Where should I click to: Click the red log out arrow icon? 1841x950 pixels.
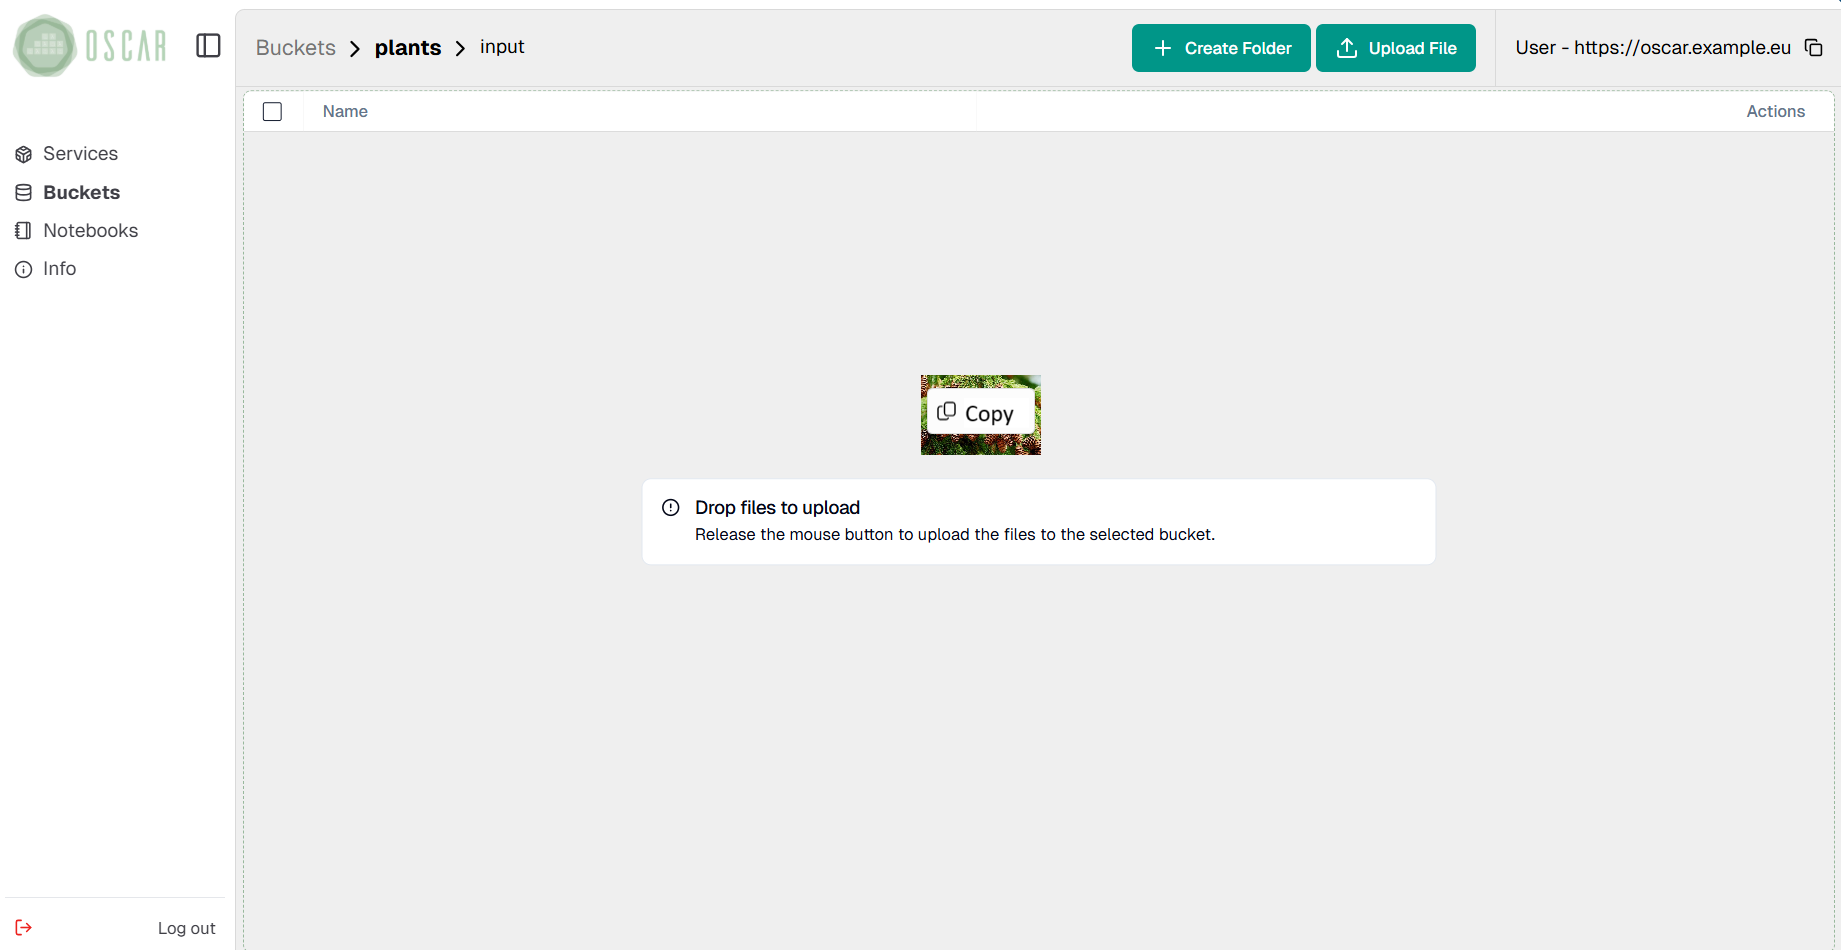point(22,927)
